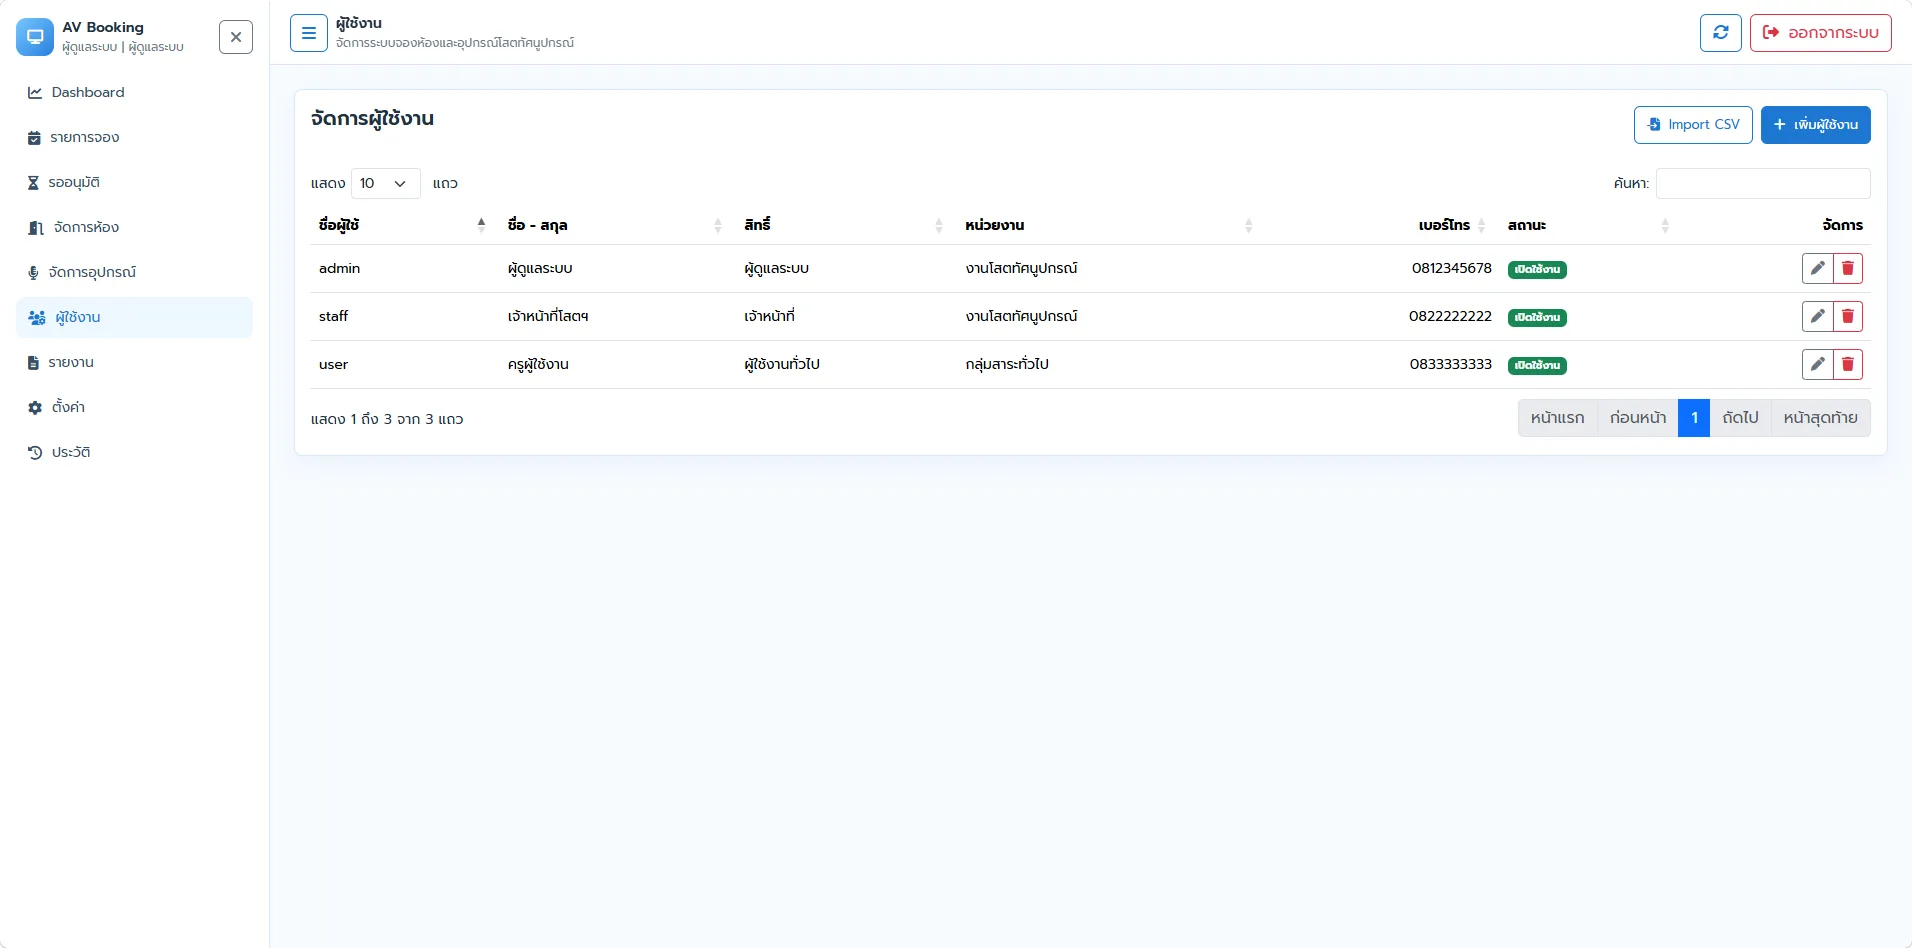The width and height of the screenshot is (1912, 948).
Task: Open ประวัติ history in the sidebar
Action: pyautogui.click(x=134, y=452)
